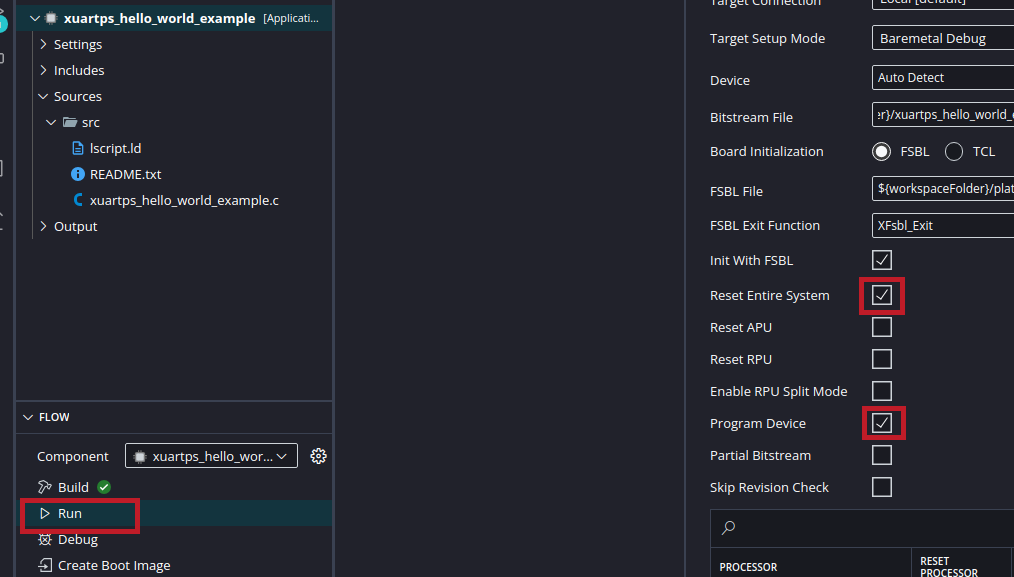Image resolution: width=1014 pixels, height=577 pixels.
Task: Toggle the Program Device checkbox
Action: 882,423
